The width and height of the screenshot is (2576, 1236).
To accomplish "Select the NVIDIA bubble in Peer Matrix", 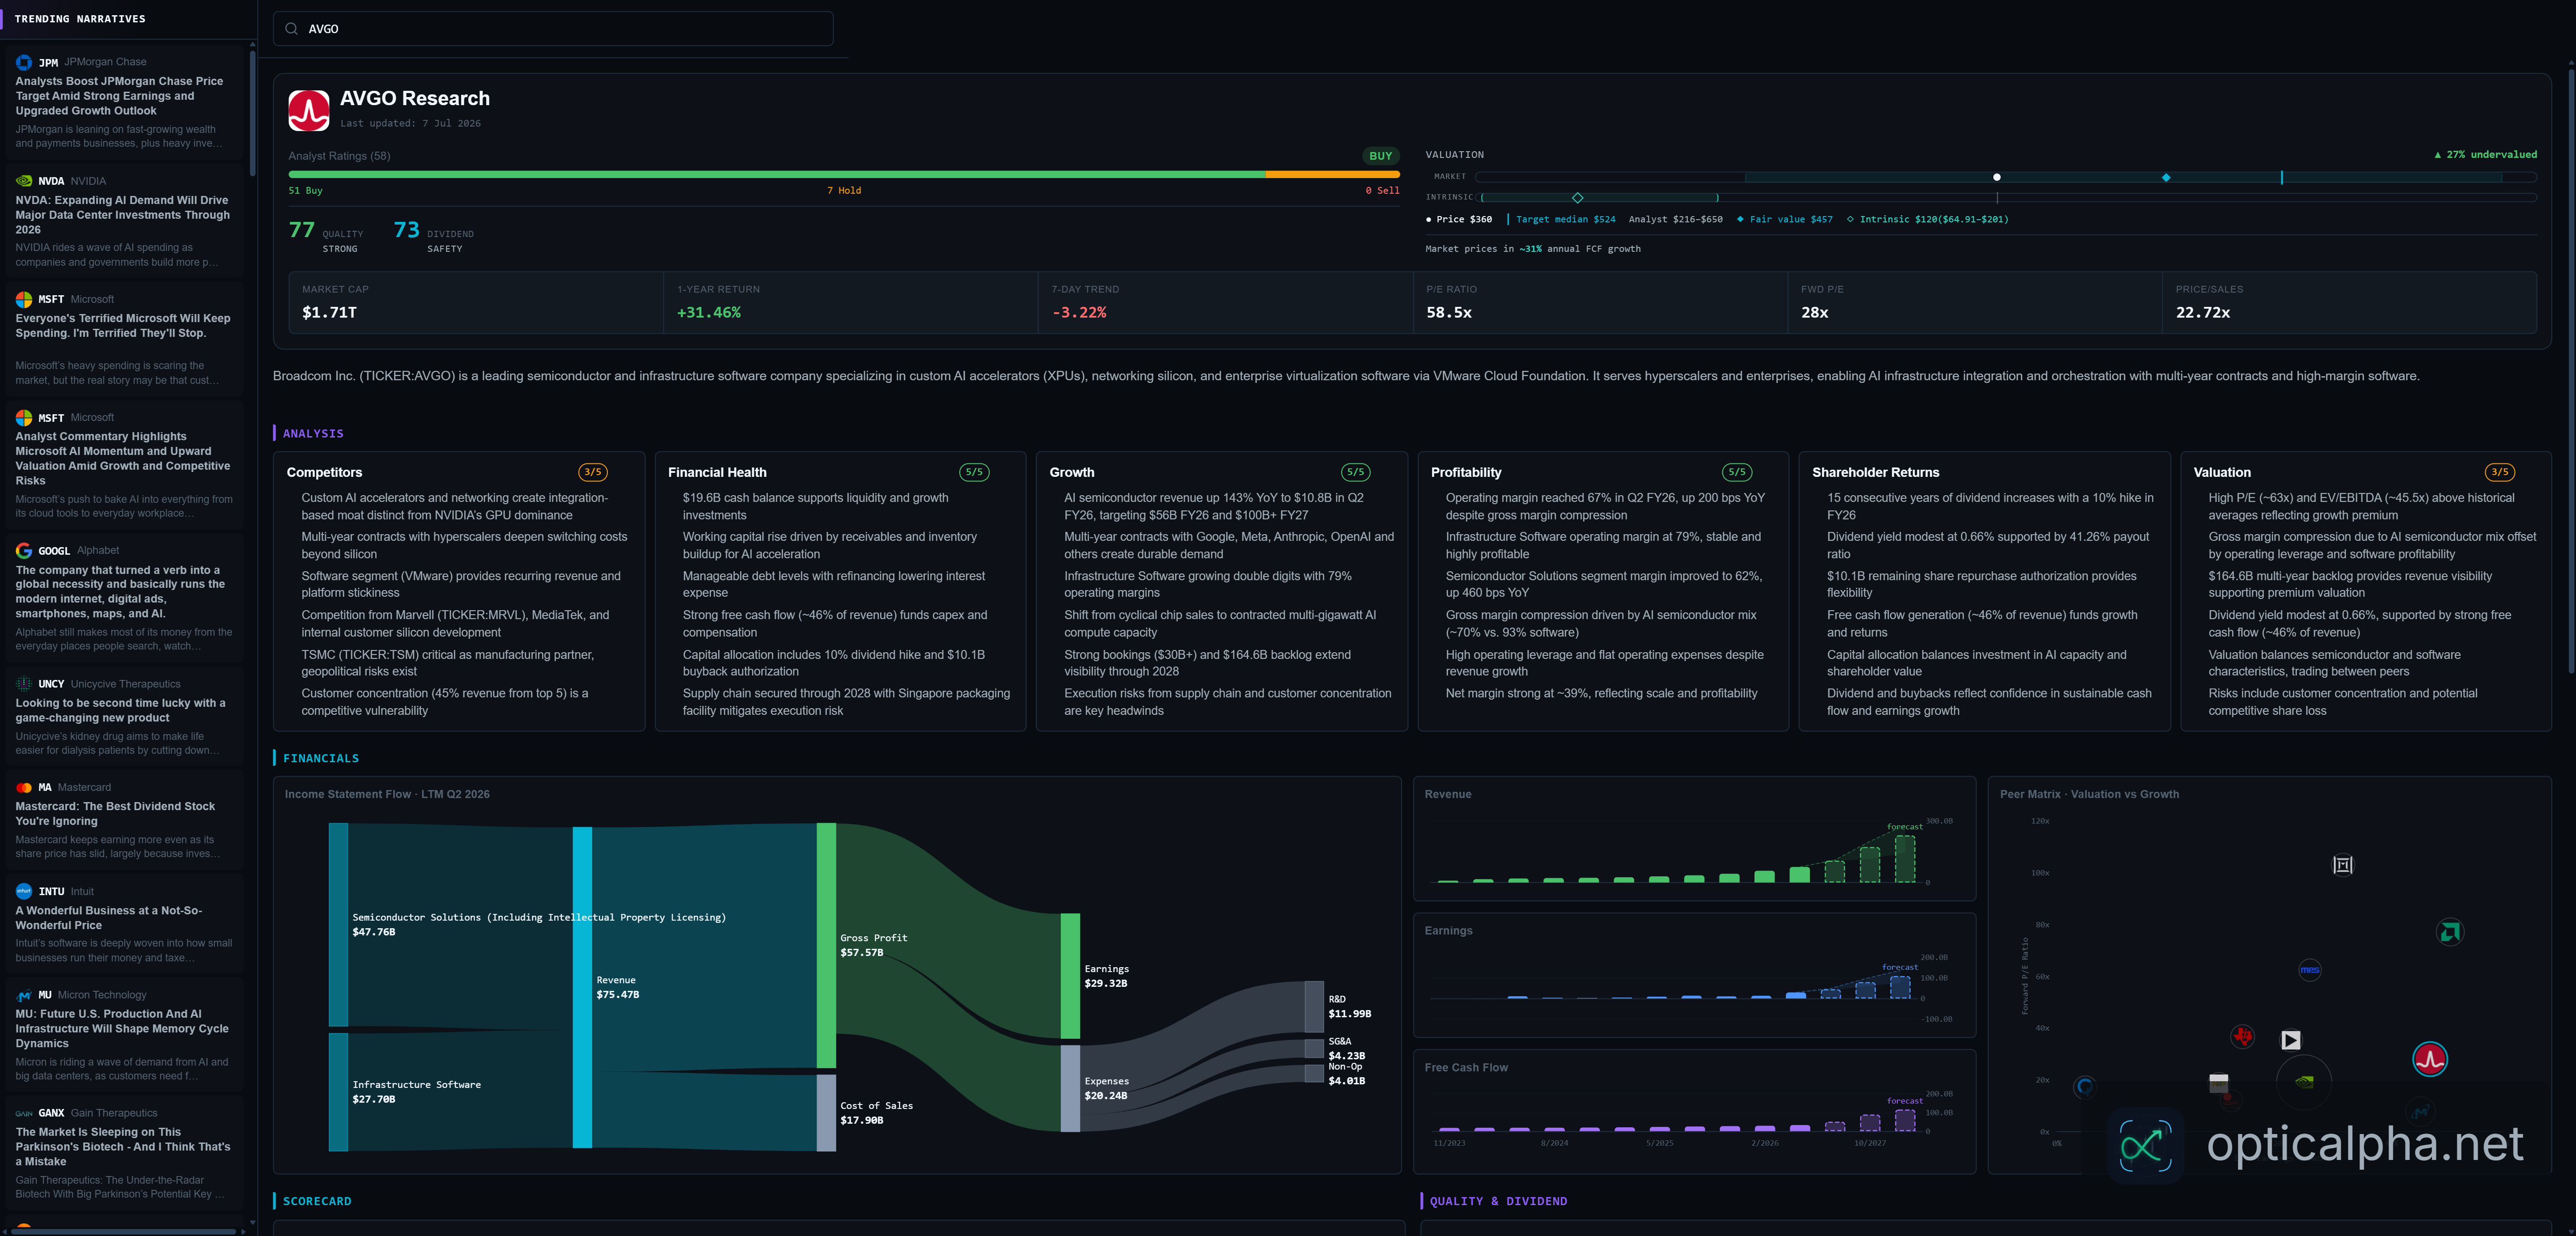I will click(x=2304, y=1081).
